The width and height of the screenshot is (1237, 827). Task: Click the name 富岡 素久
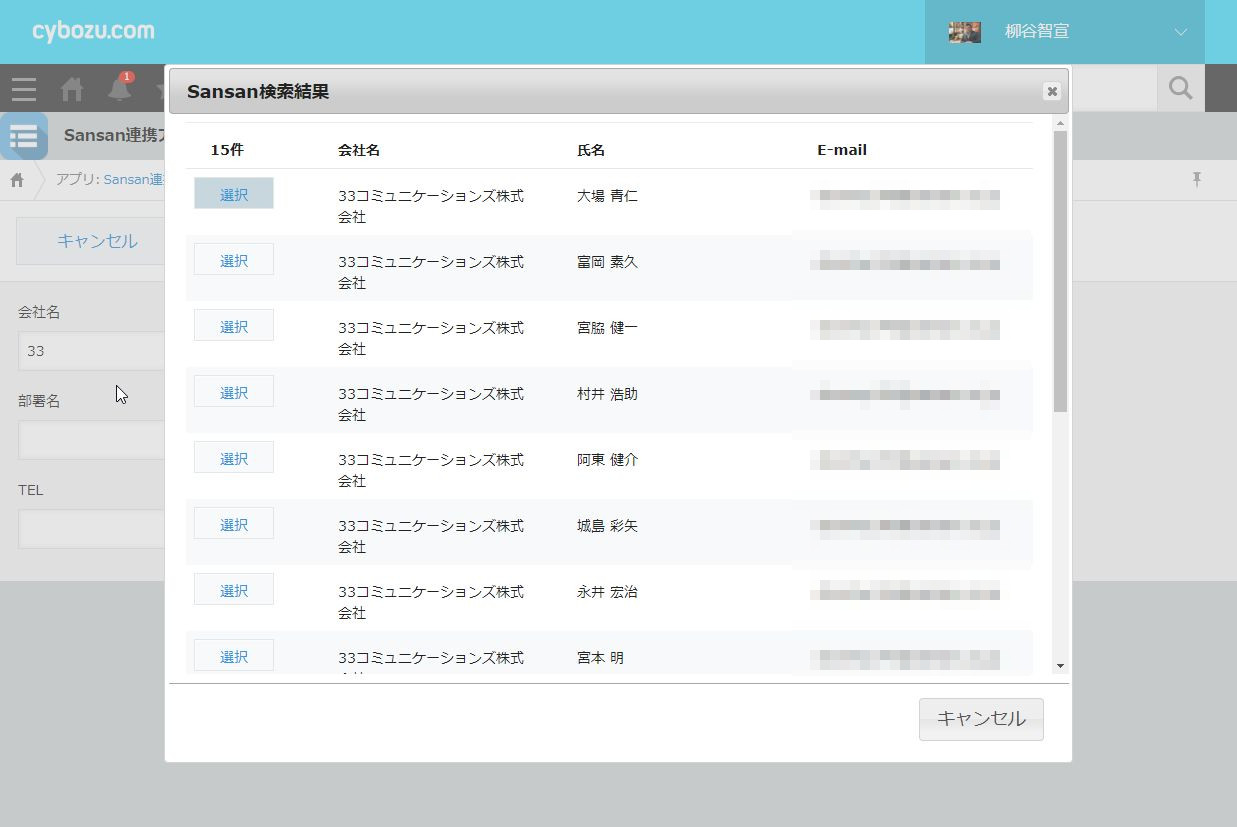point(607,262)
